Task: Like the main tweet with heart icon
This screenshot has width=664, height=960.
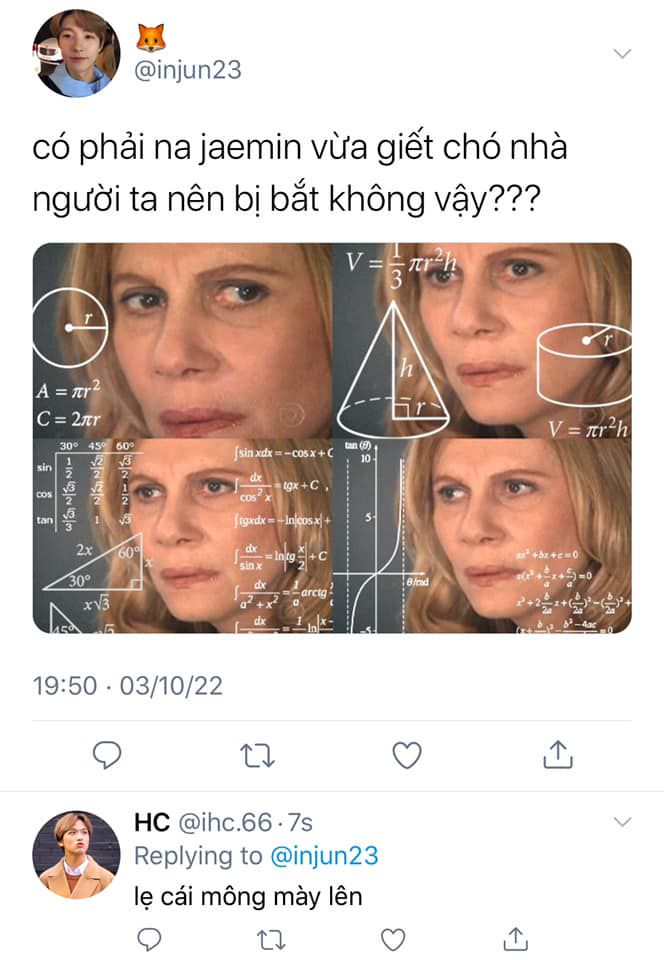Action: [407, 755]
